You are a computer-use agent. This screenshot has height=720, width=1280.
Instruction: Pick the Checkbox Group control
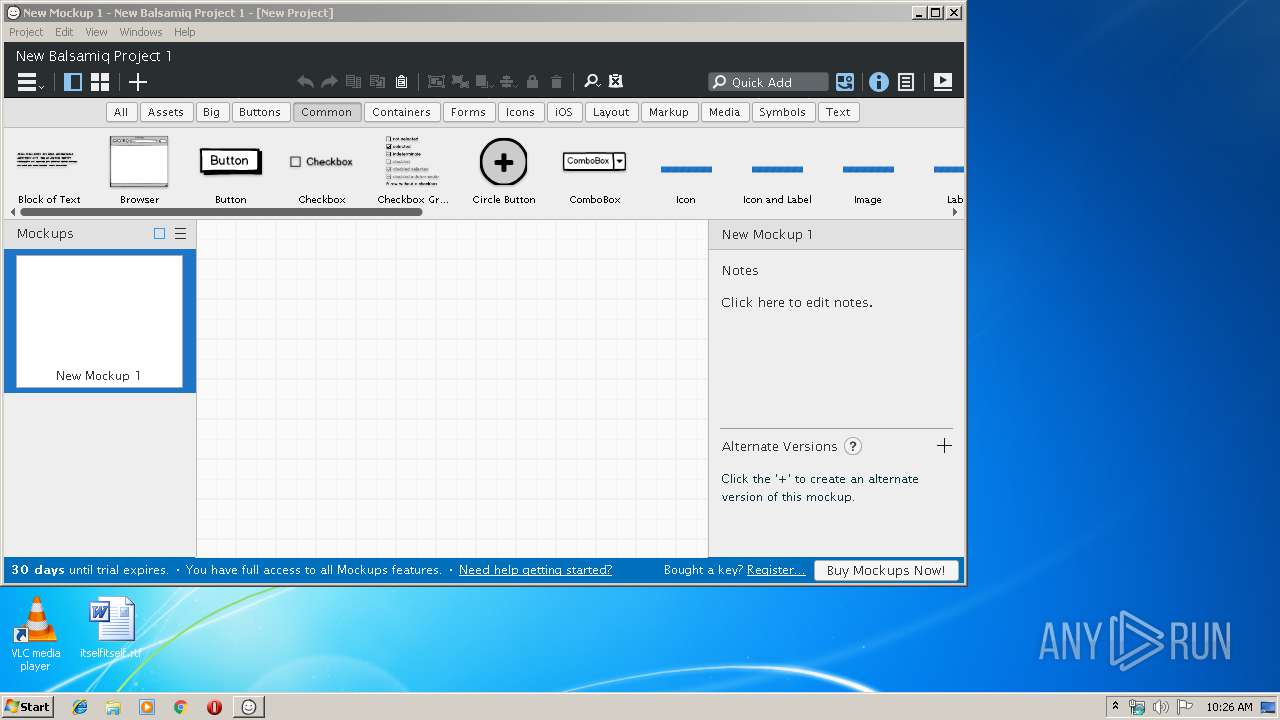[413, 169]
